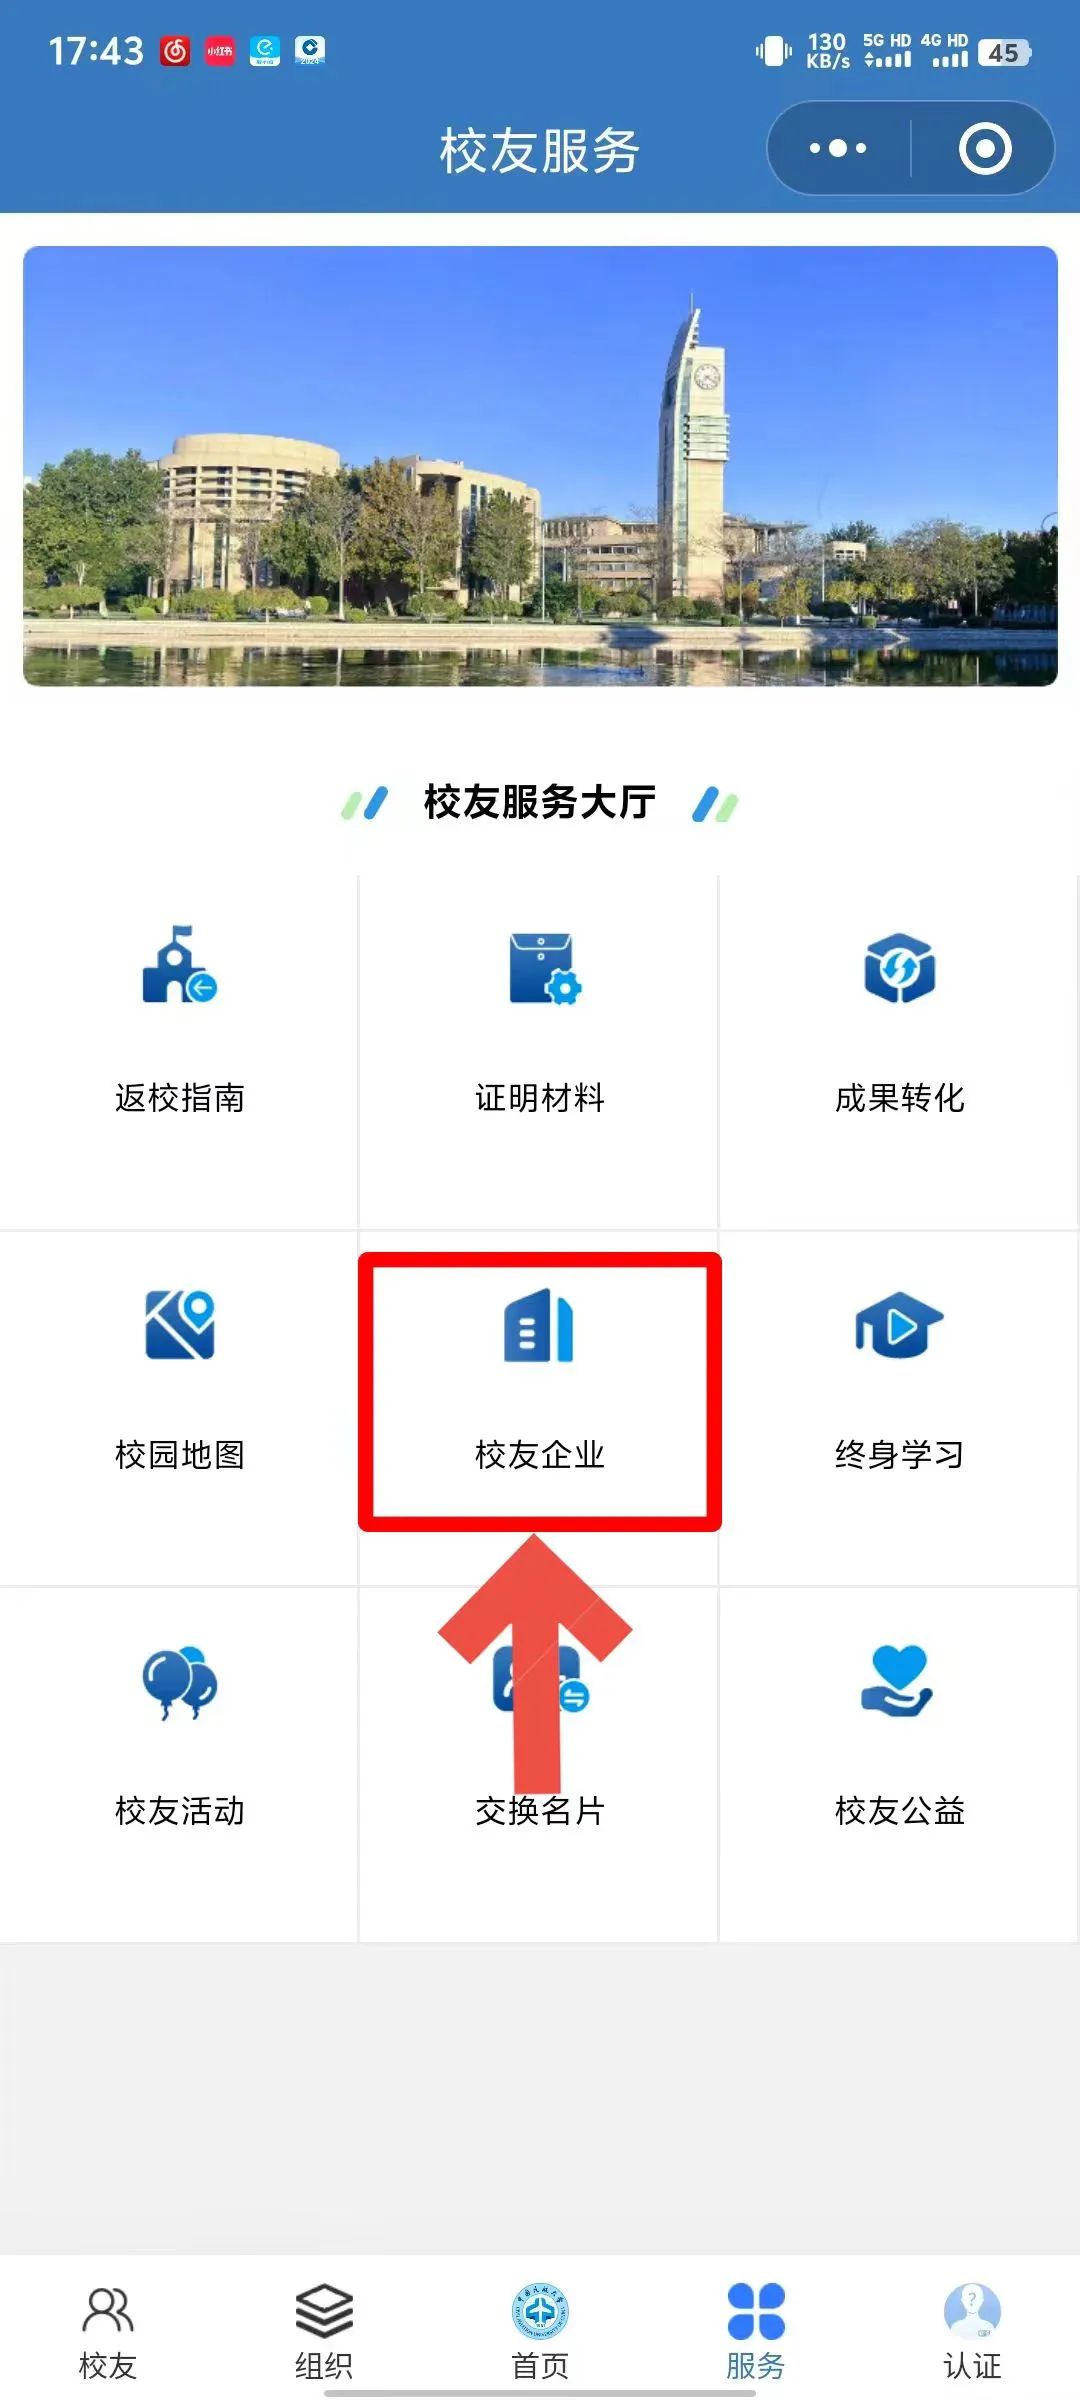Open the 返校指南 service icon
The image size is (1080, 2400).
point(180,964)
